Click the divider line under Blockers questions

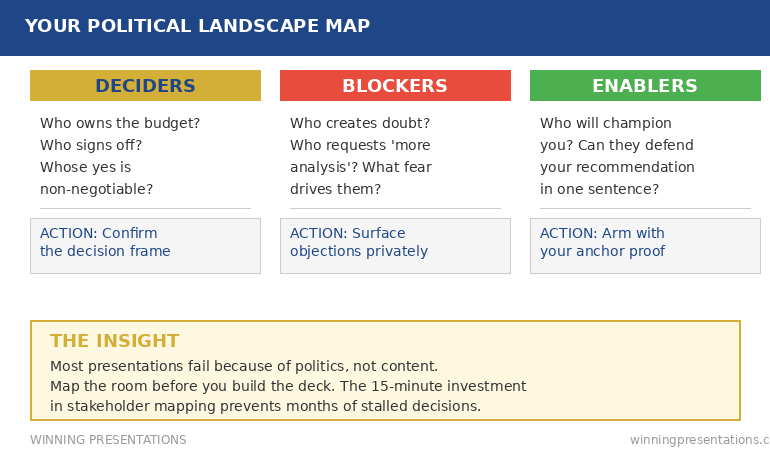[395, 209]
